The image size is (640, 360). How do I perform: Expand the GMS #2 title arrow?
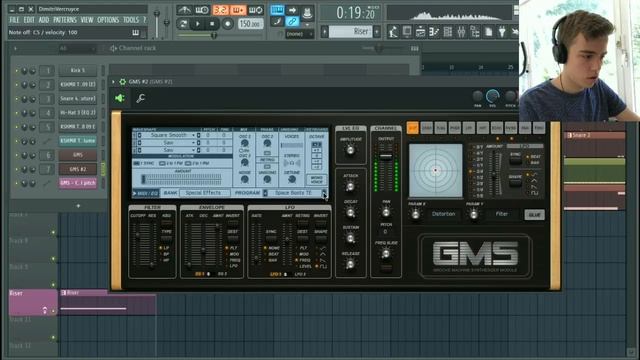(113, 82)
